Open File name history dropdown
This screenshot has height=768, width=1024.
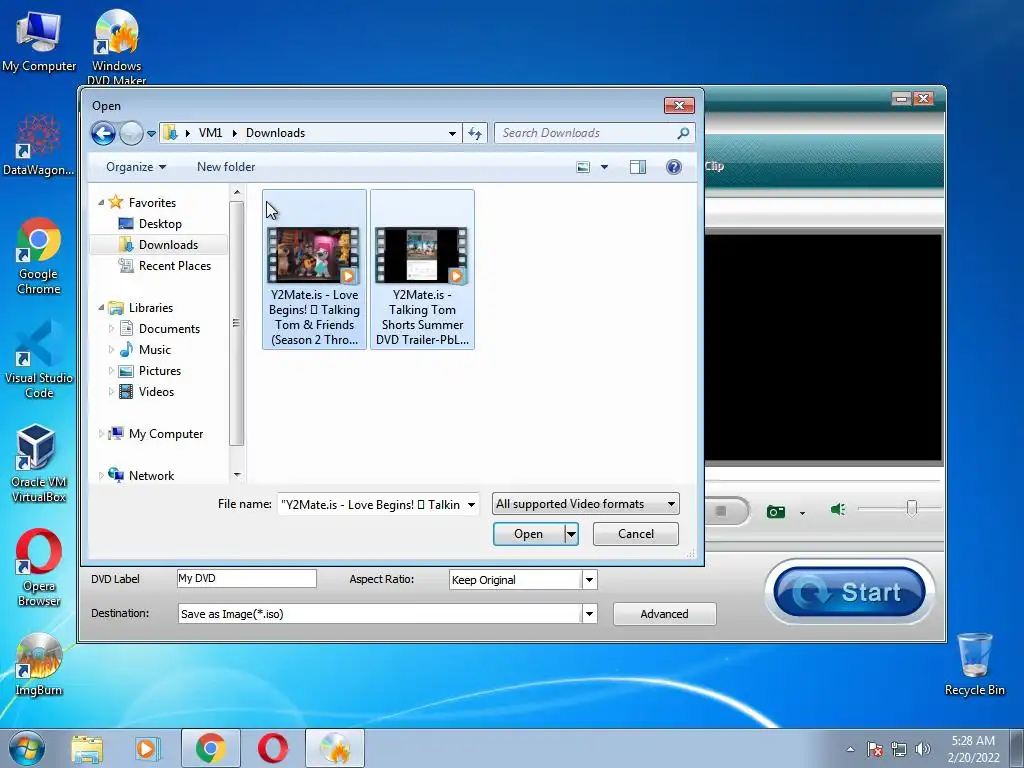pyautogui.click(x=471, y=505)
